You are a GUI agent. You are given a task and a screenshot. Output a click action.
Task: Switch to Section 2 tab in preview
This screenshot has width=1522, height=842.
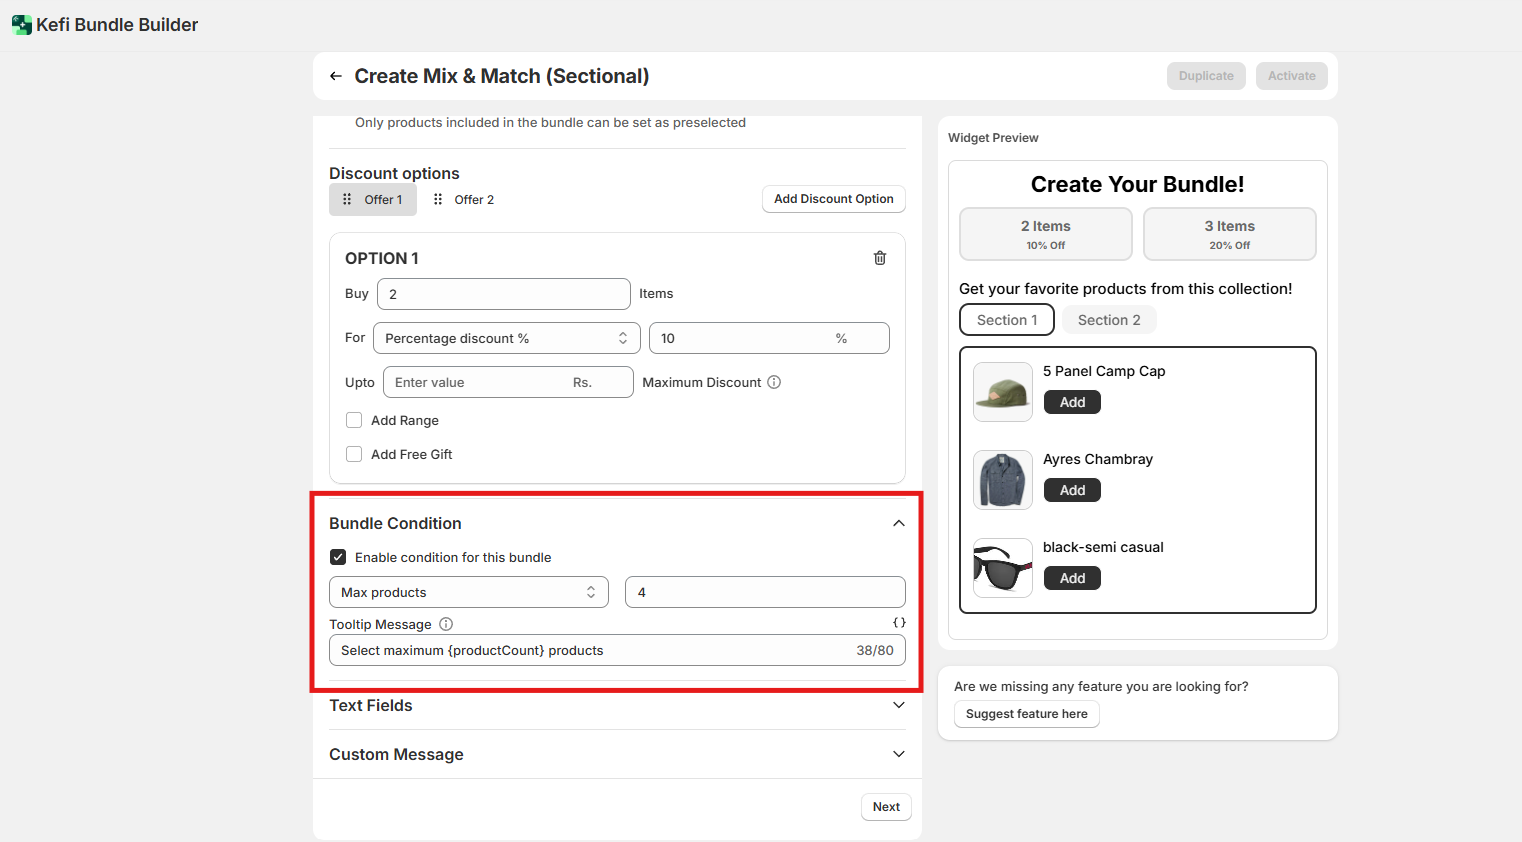[1108, 320]
